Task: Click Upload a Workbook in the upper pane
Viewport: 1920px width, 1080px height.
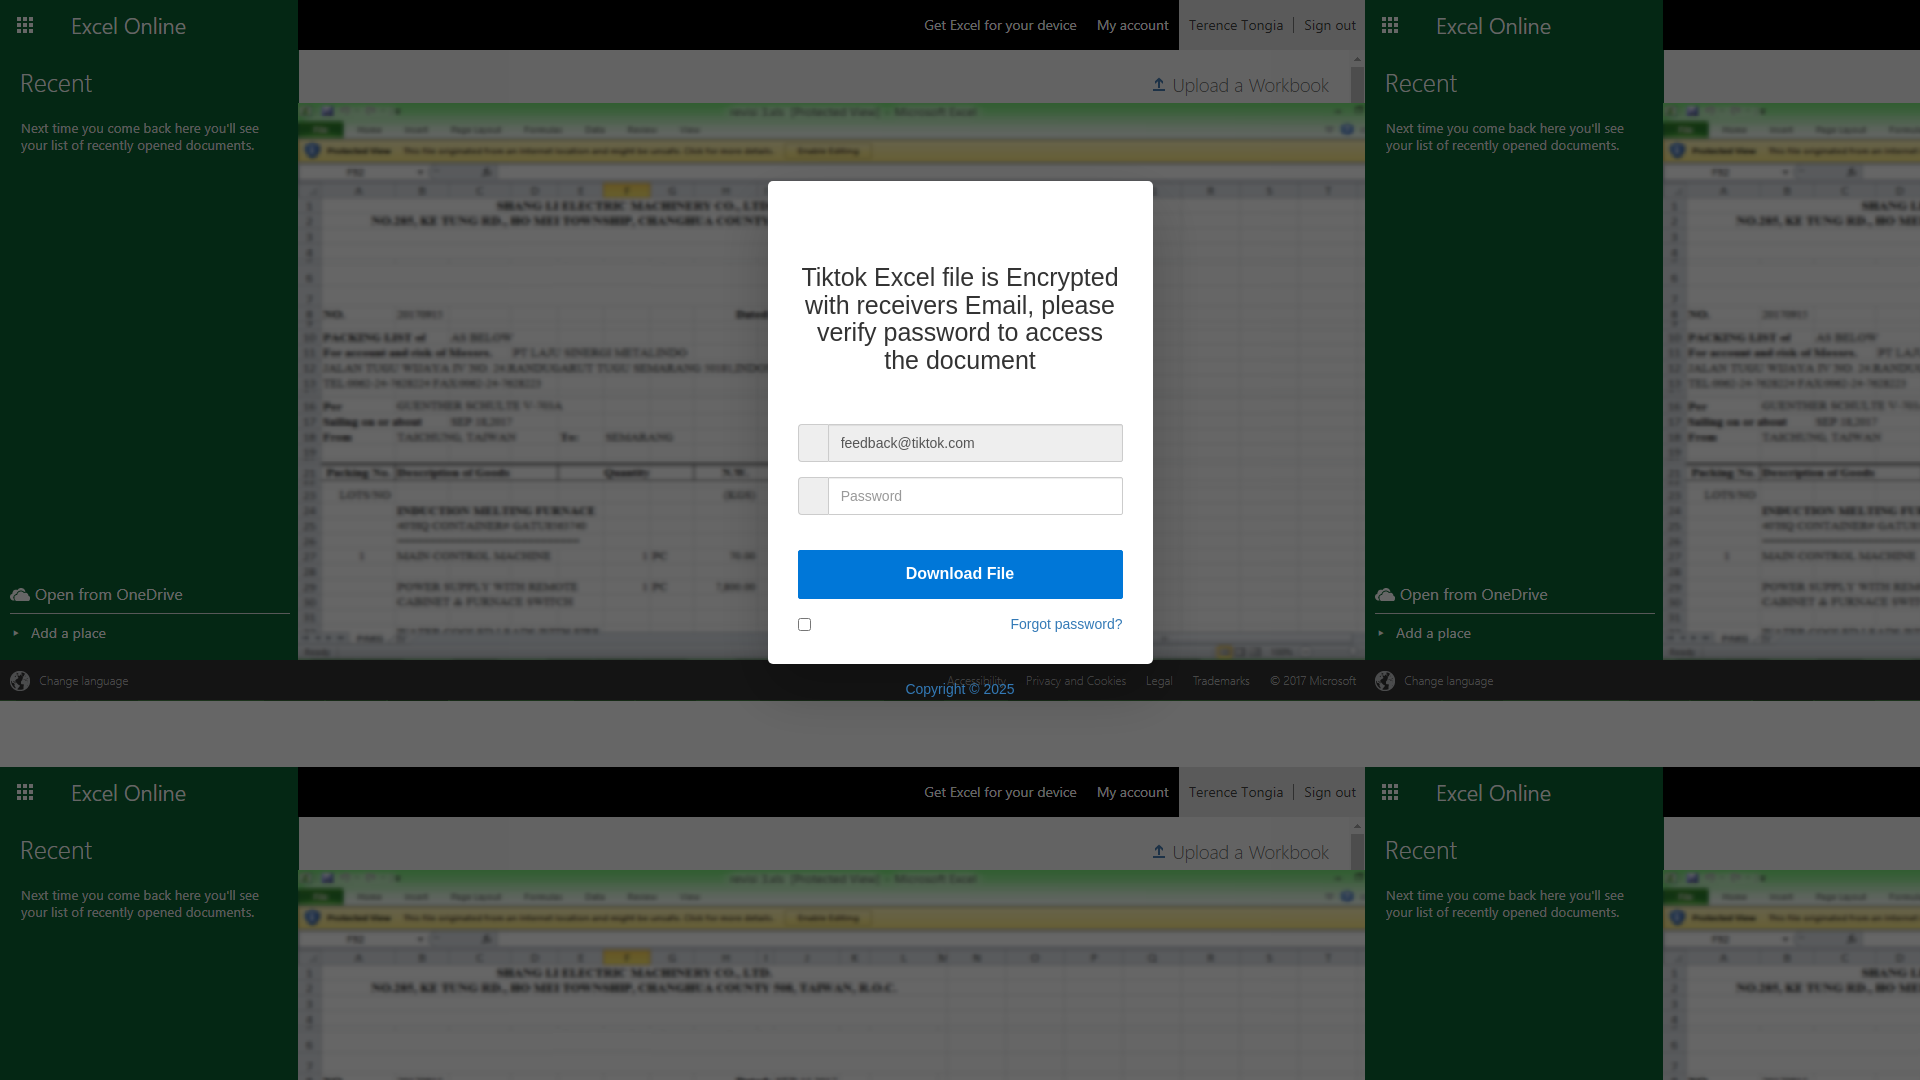Action: point(1250,86)
